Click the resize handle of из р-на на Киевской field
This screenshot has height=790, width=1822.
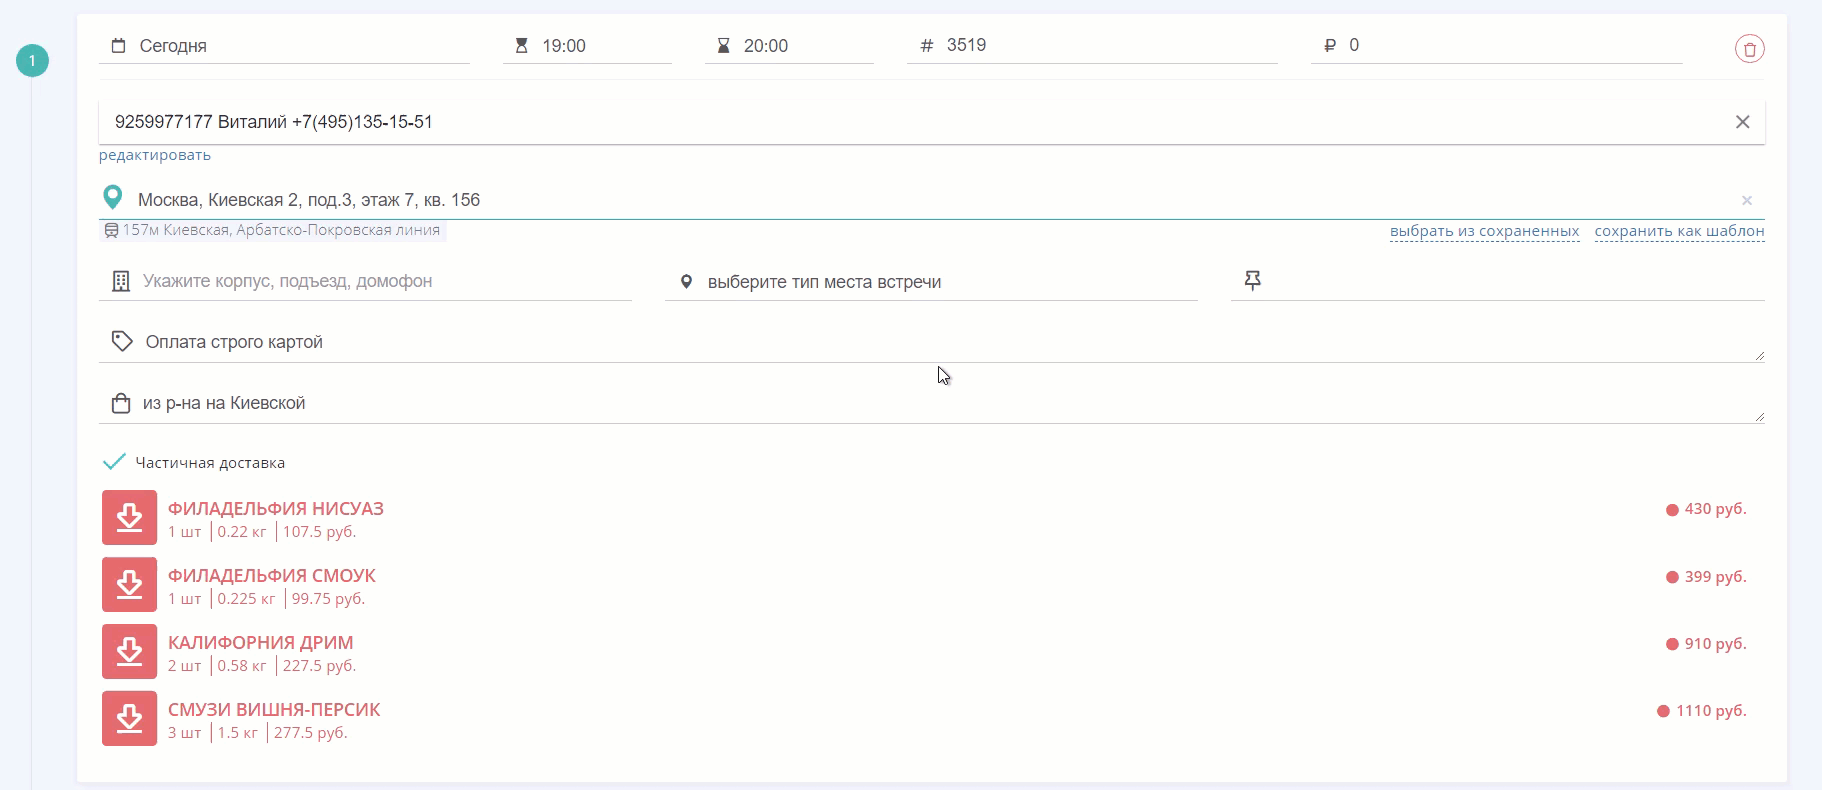coord(1759,417)
